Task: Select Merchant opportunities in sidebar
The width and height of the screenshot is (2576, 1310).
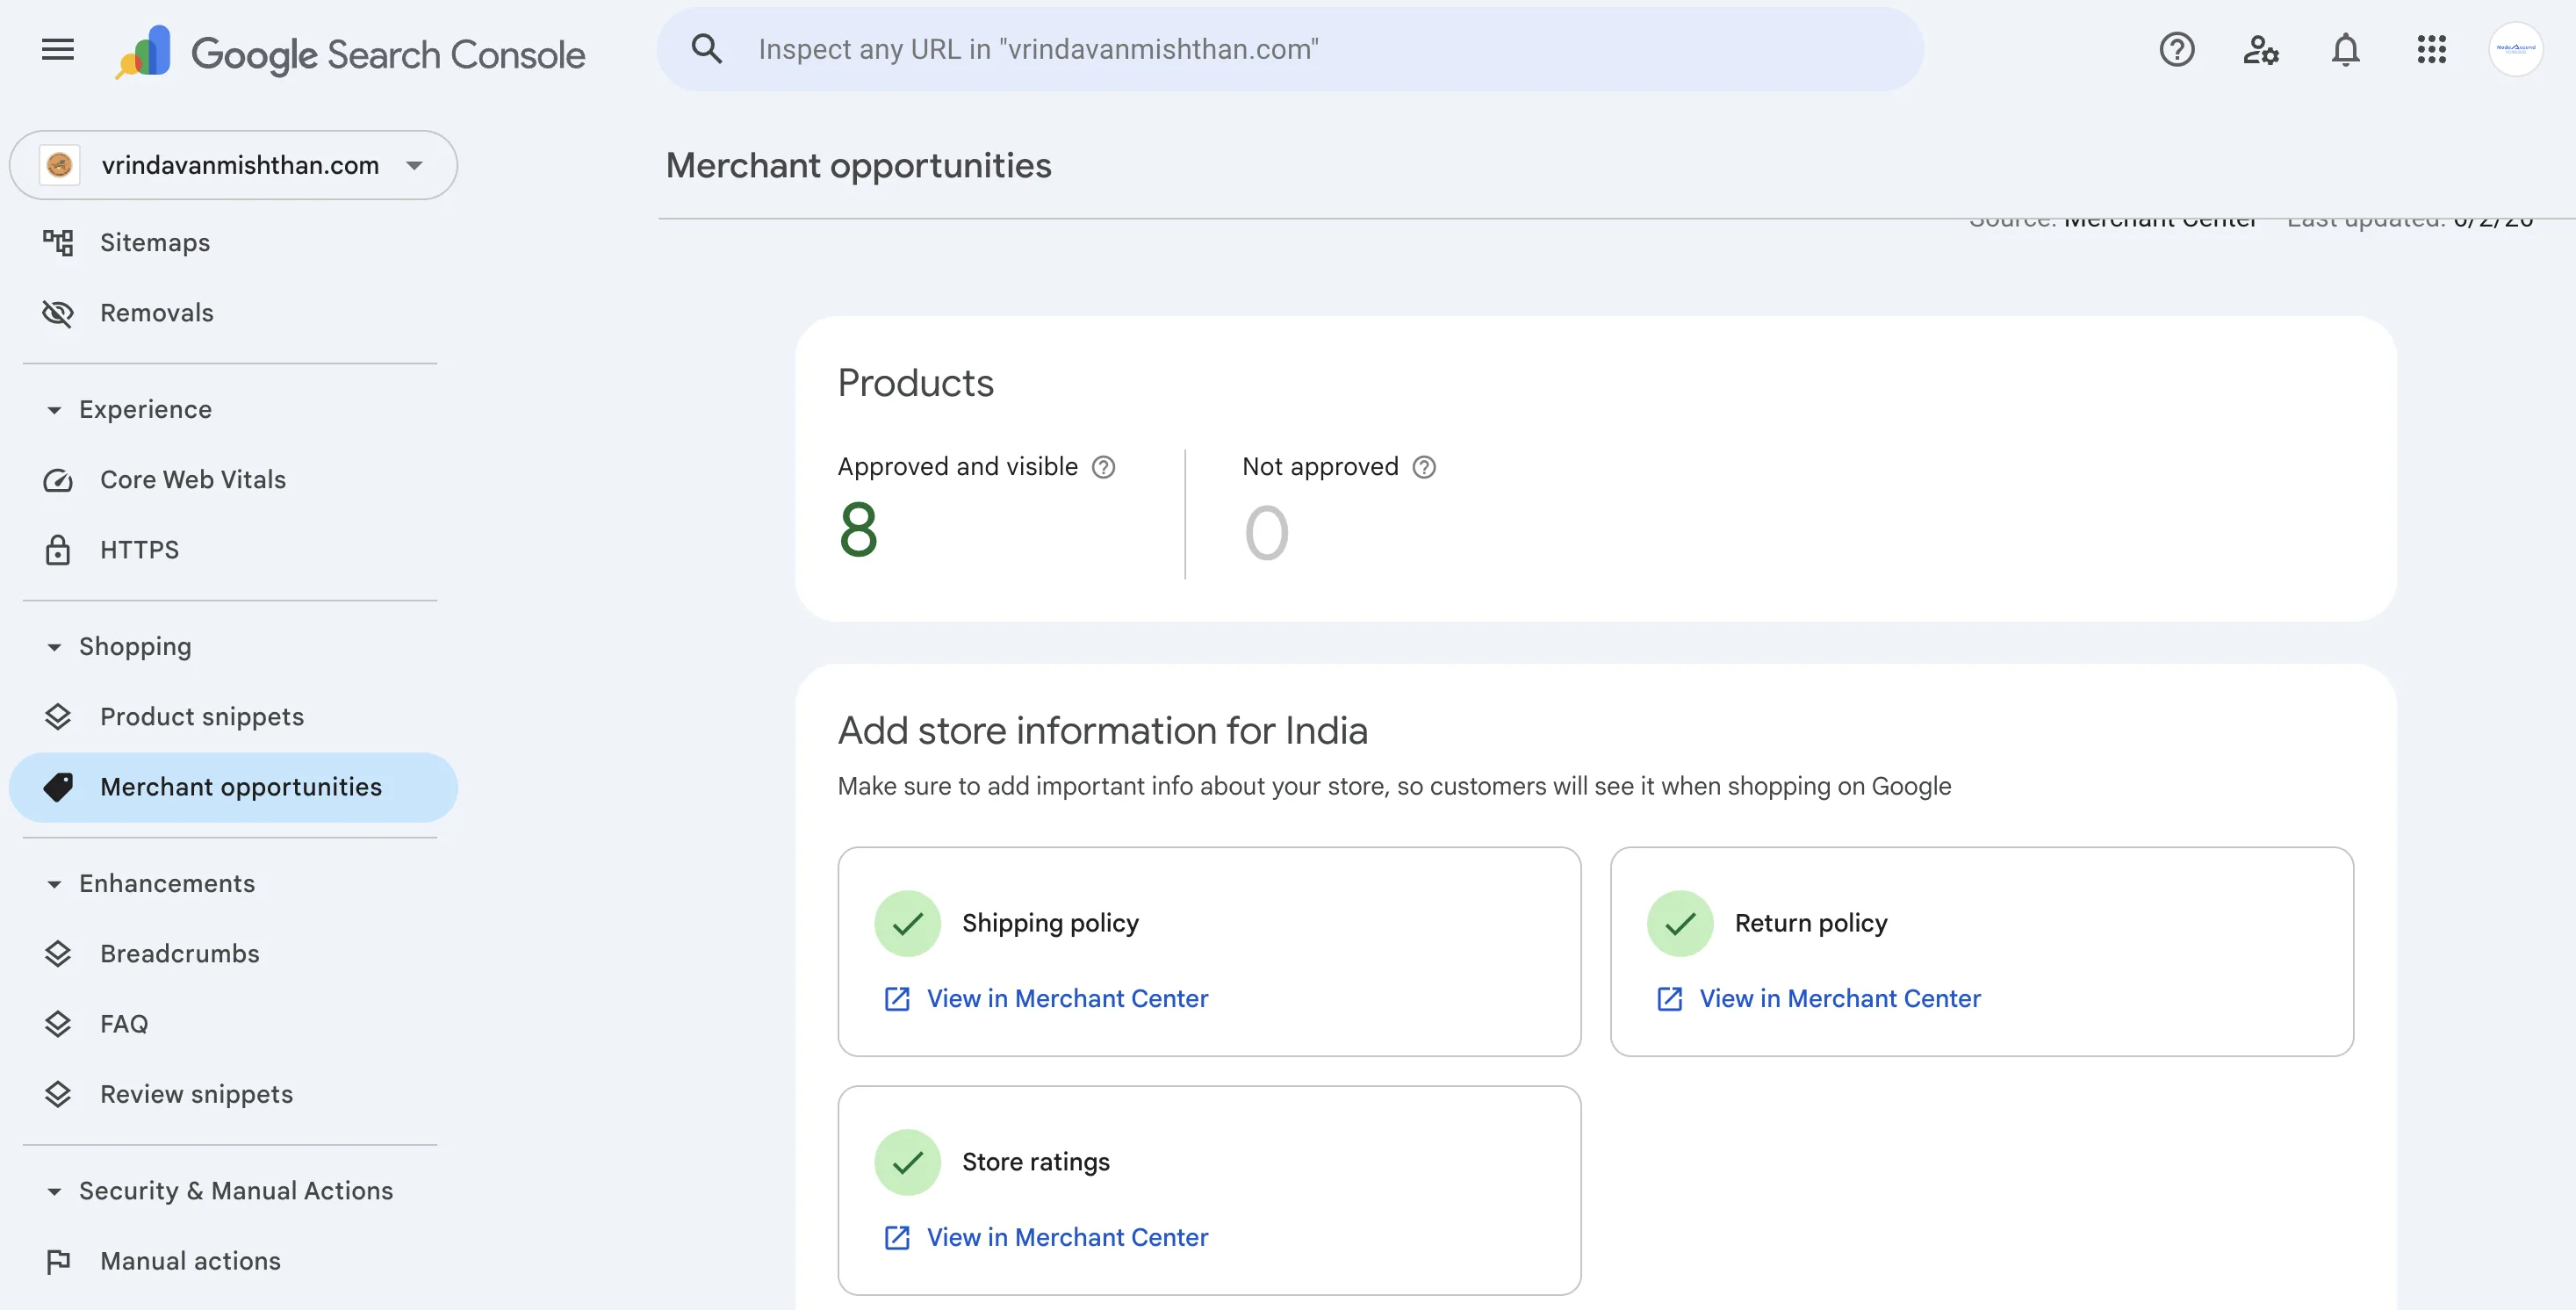Action: [x=233, y=787]
